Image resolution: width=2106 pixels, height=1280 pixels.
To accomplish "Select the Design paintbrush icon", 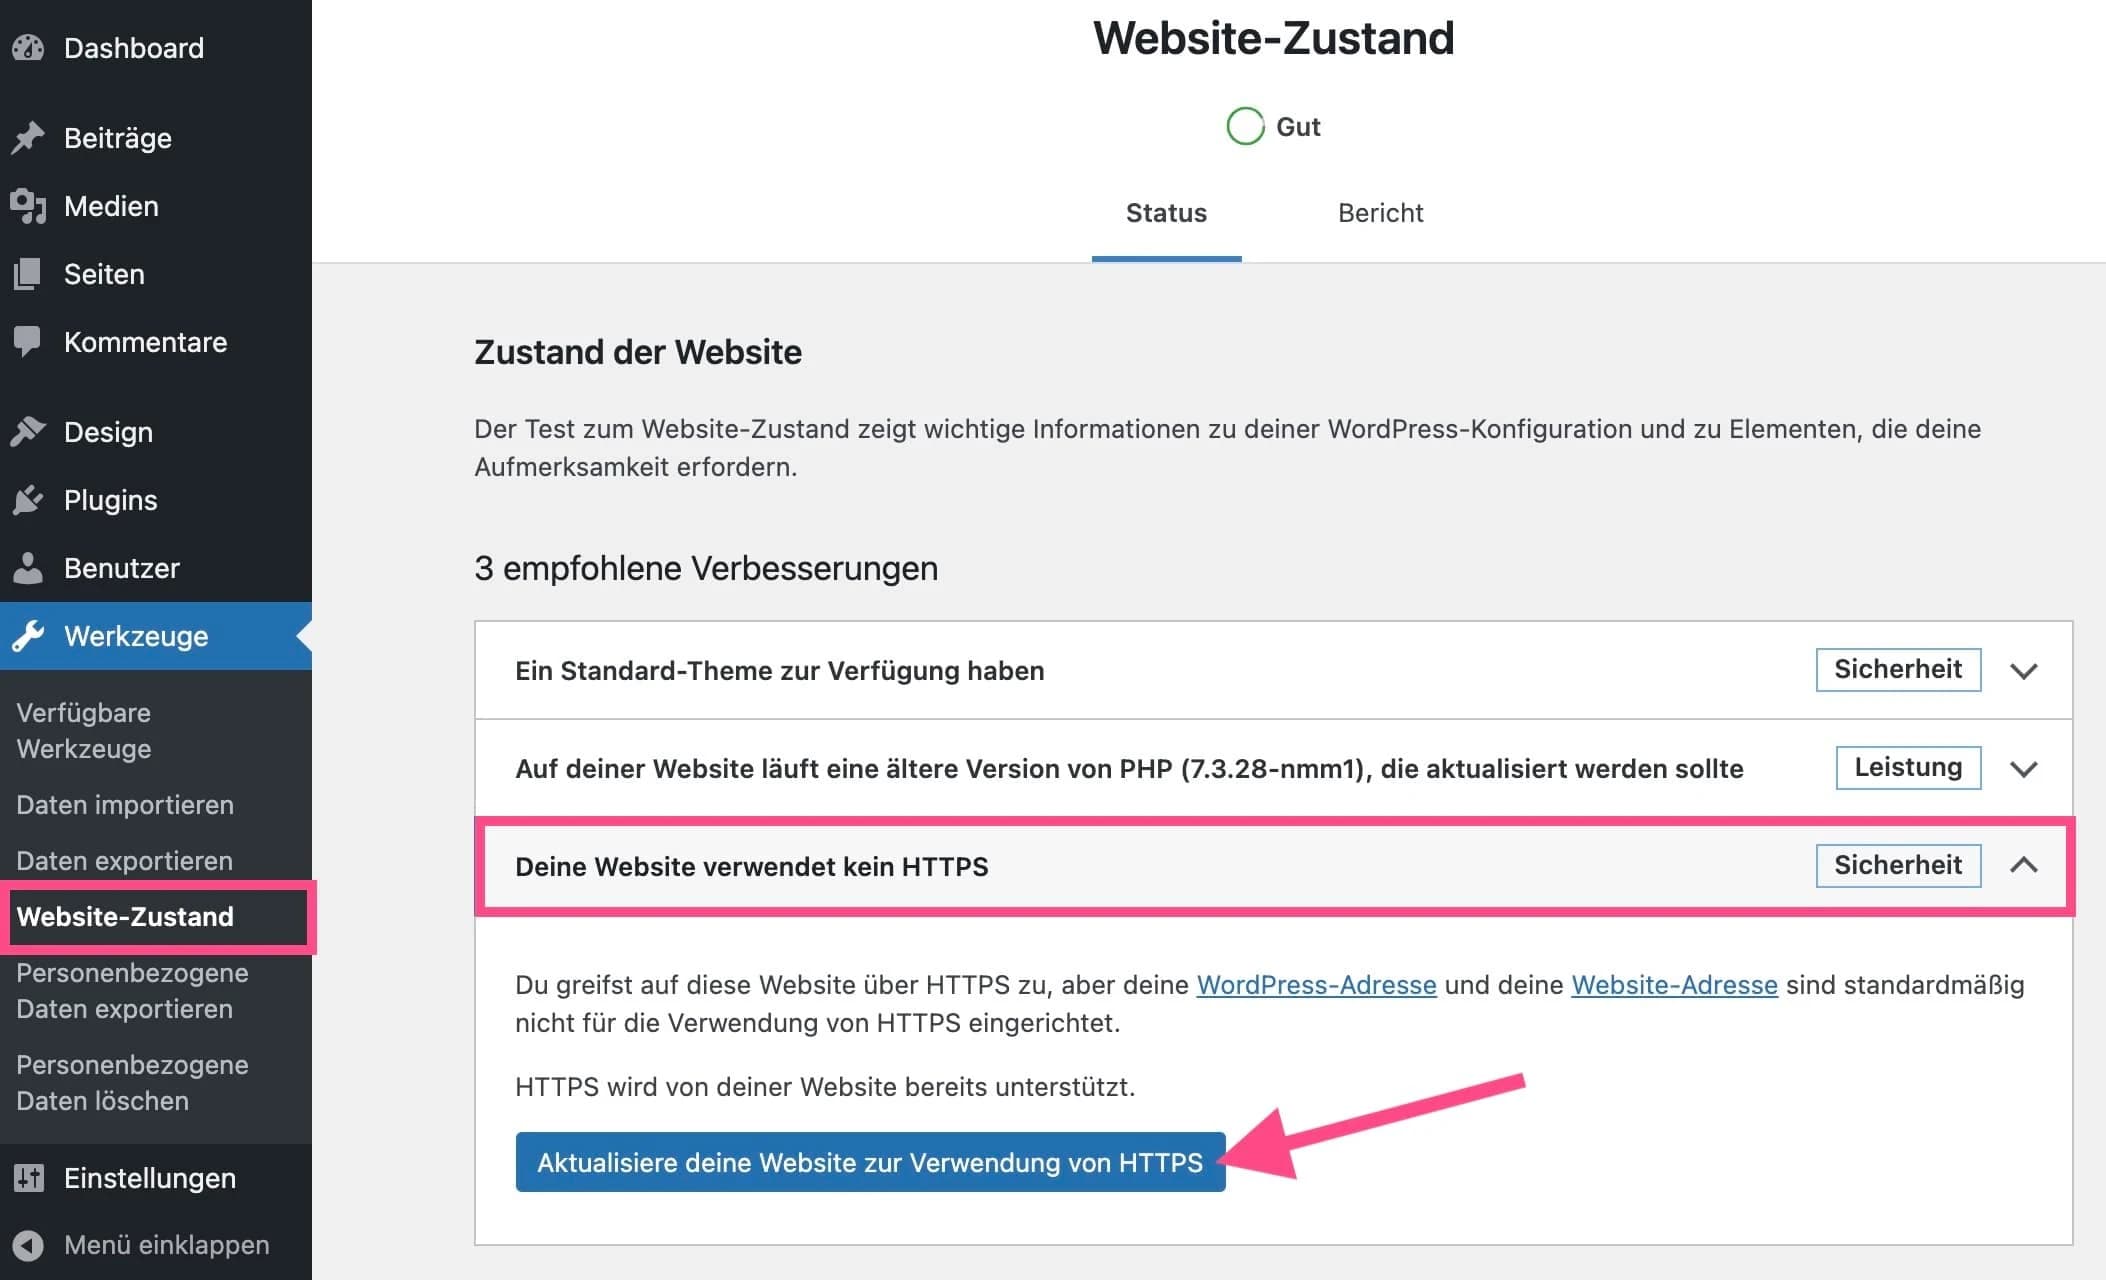I will pyautogui.click(x=28, y=432).
